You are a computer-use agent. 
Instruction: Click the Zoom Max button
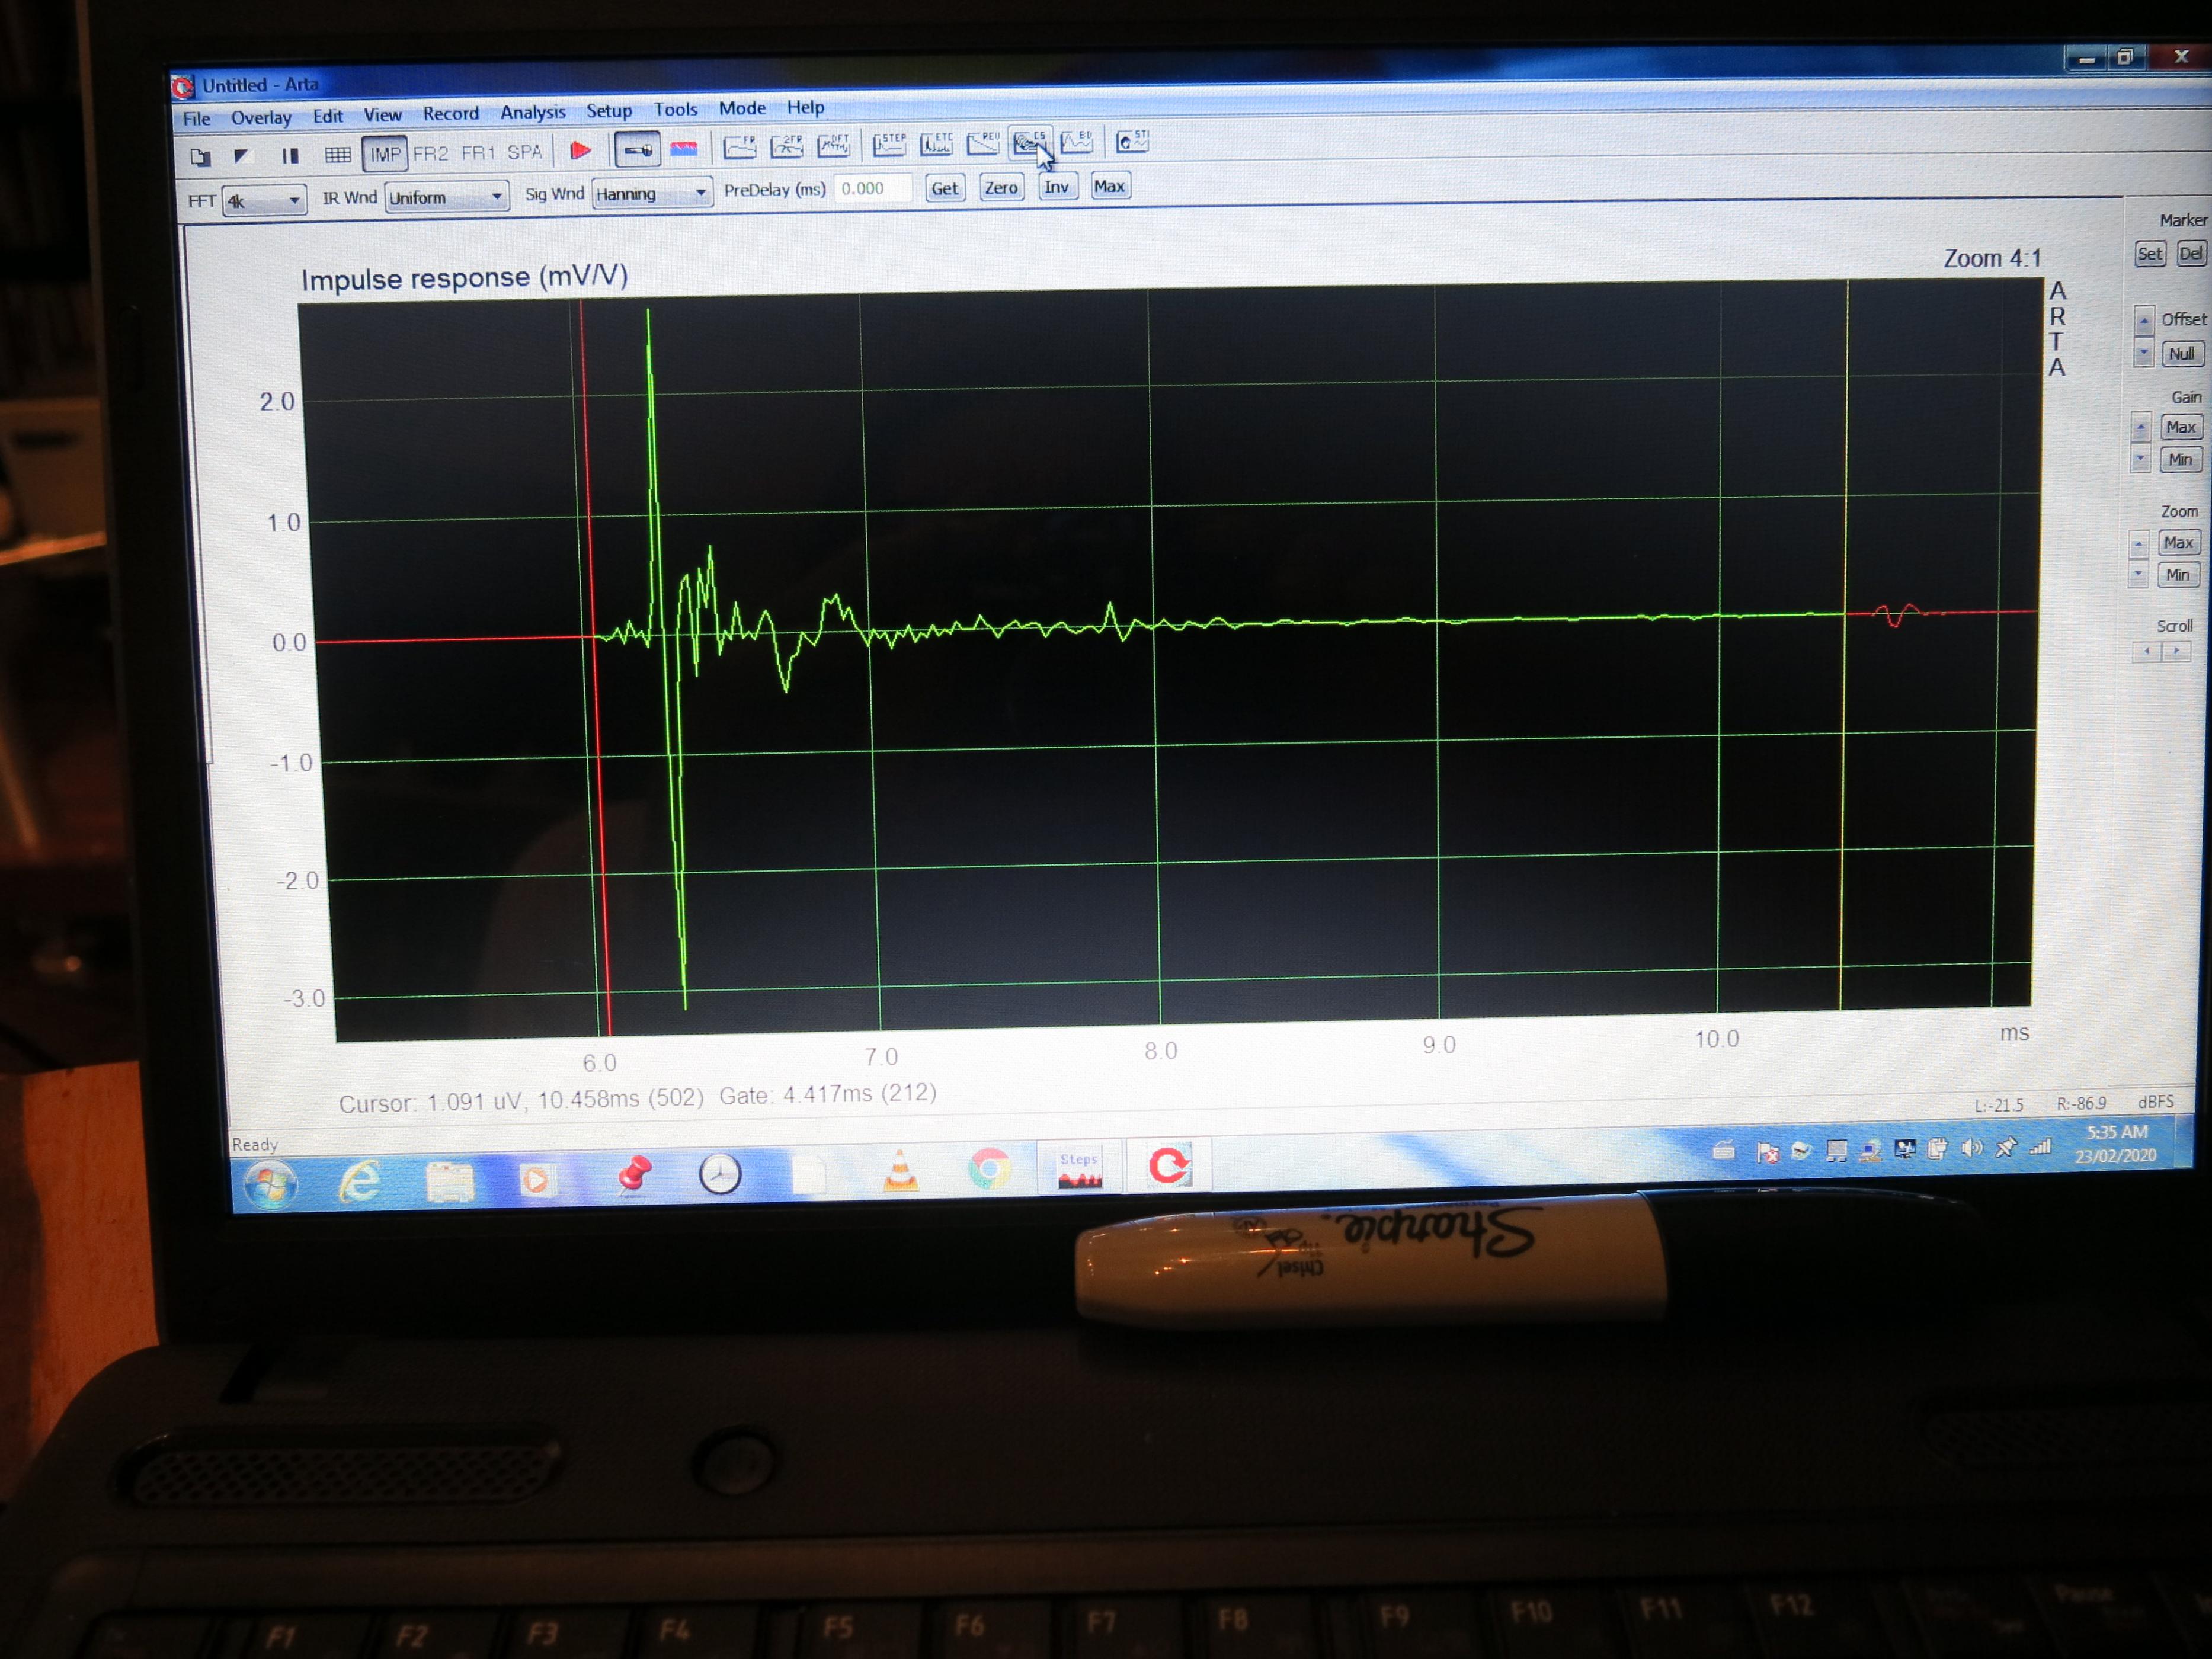click(x=2178, y=543)
